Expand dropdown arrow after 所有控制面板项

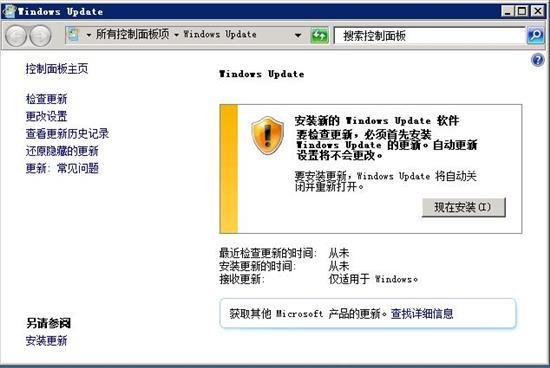(x=176, y=35)
